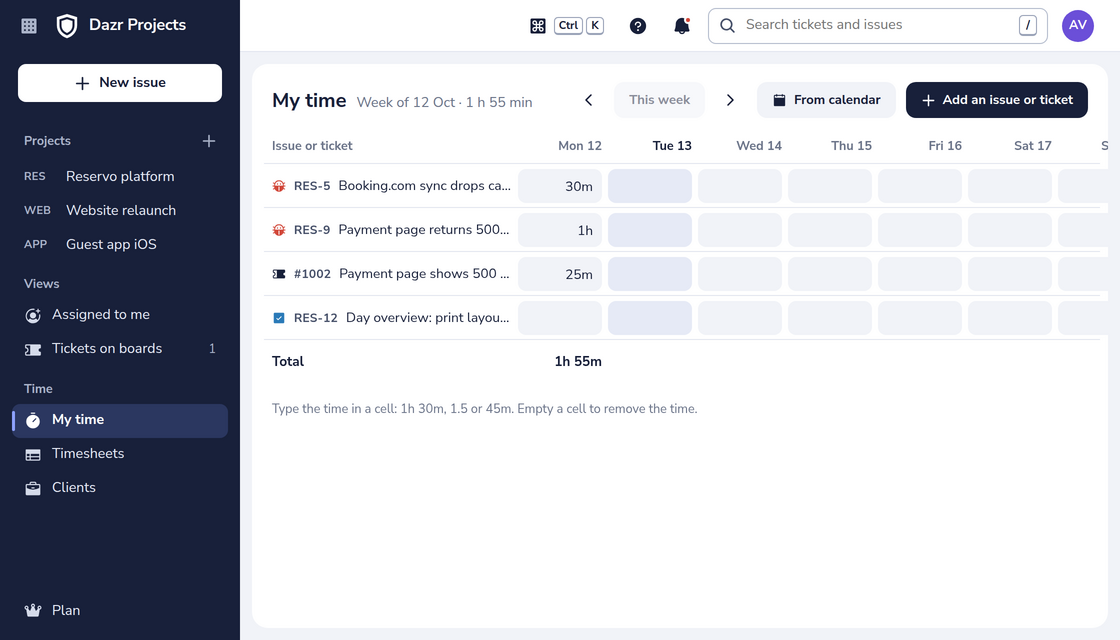The height and width of the screenshot is (640, 1120).
Task: Click Tuesday cell for RES-9
Action: pyautogui.click(x=650, y=230)
